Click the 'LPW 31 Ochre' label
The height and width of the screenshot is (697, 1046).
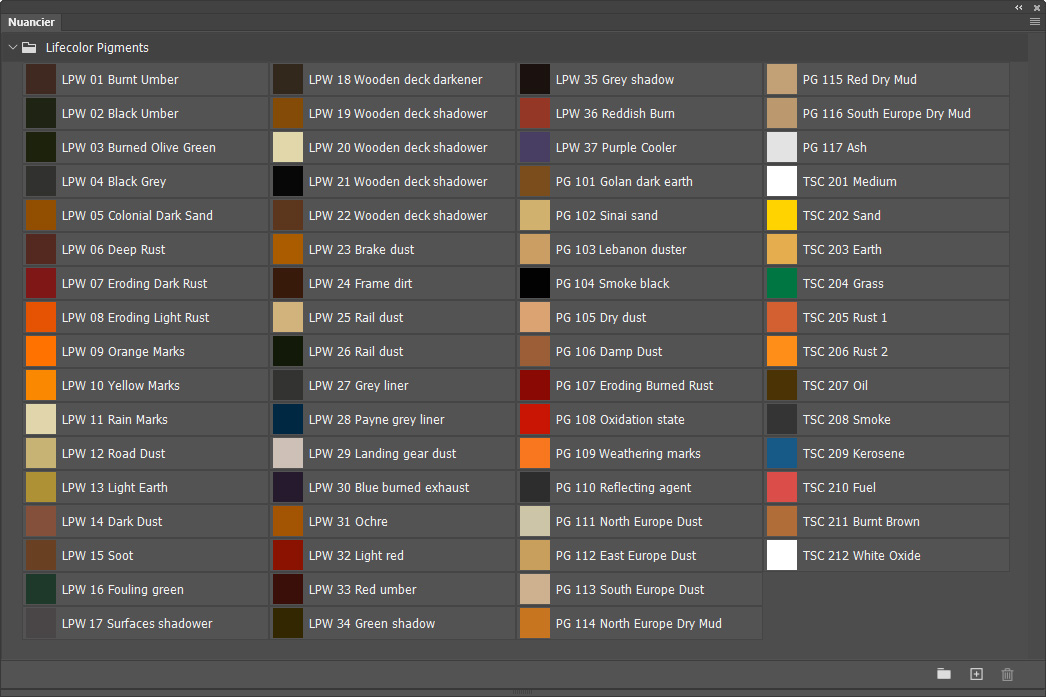348,522
